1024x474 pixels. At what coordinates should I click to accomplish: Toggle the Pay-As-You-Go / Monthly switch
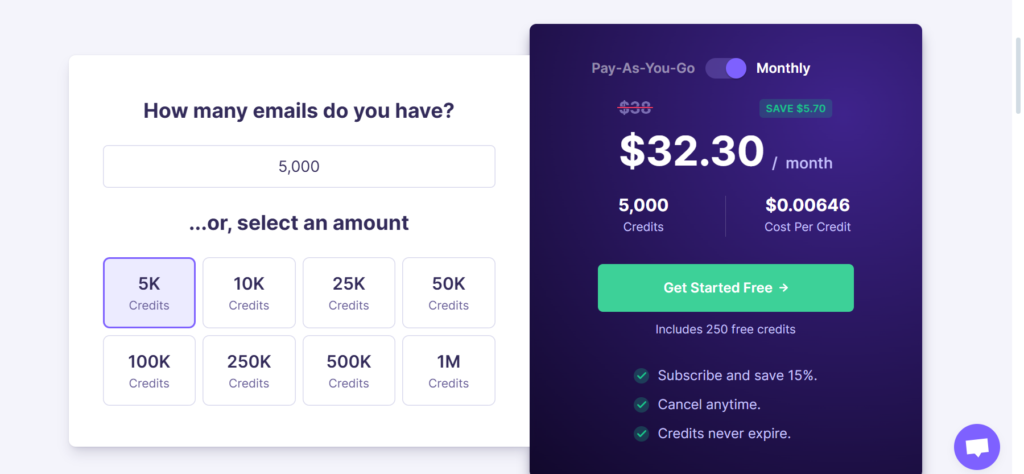click(726, 68)
